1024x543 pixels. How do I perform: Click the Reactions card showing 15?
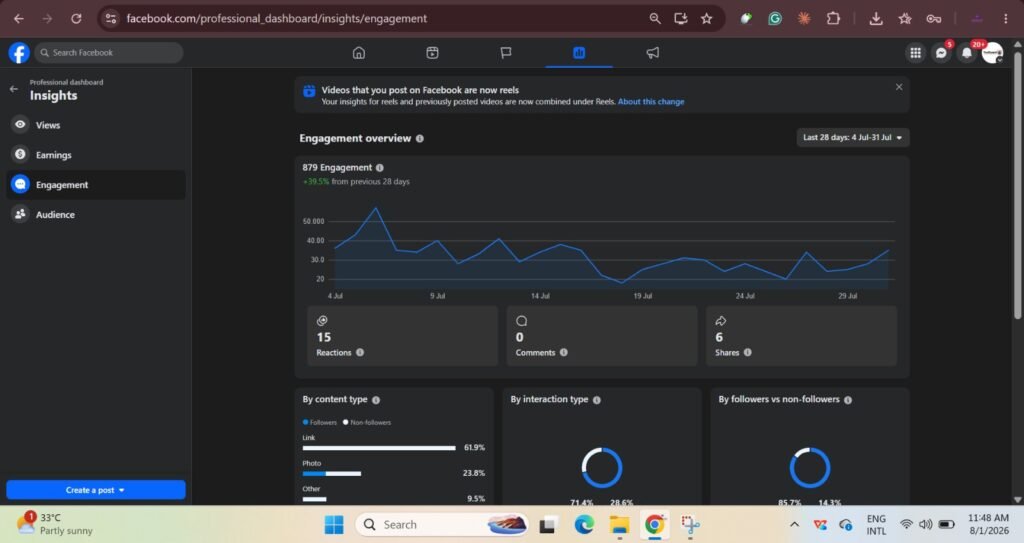tap(402, 337)
